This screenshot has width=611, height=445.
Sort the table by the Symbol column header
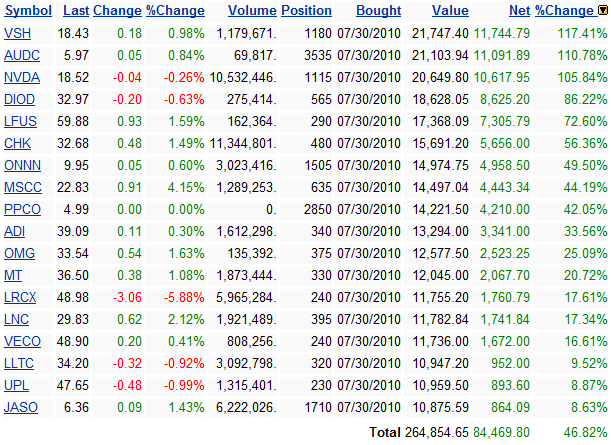[x=28, y=11]
